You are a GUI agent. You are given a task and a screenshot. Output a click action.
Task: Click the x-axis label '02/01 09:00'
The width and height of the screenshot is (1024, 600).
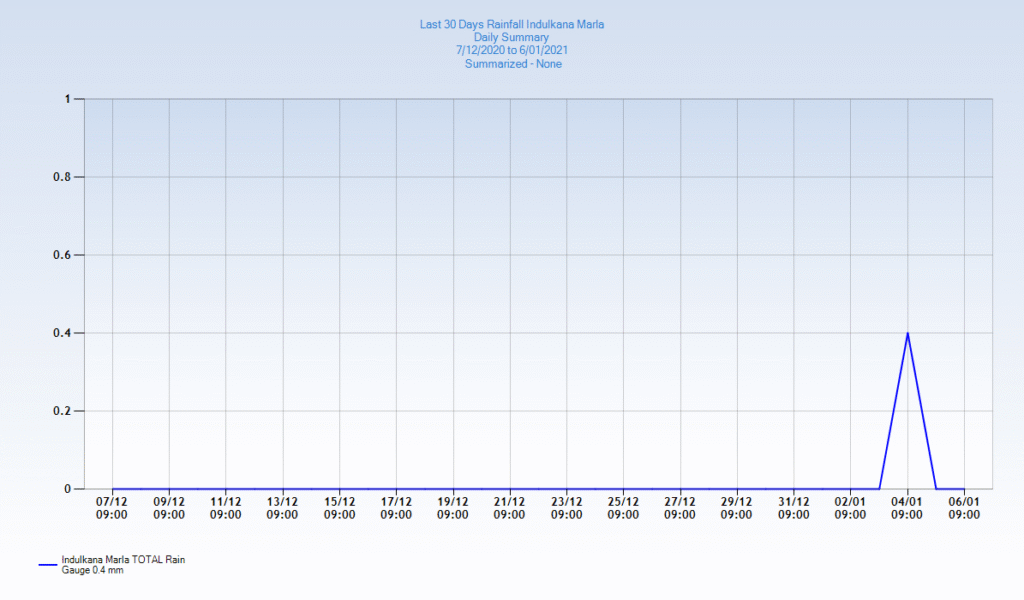coord(850,509)
